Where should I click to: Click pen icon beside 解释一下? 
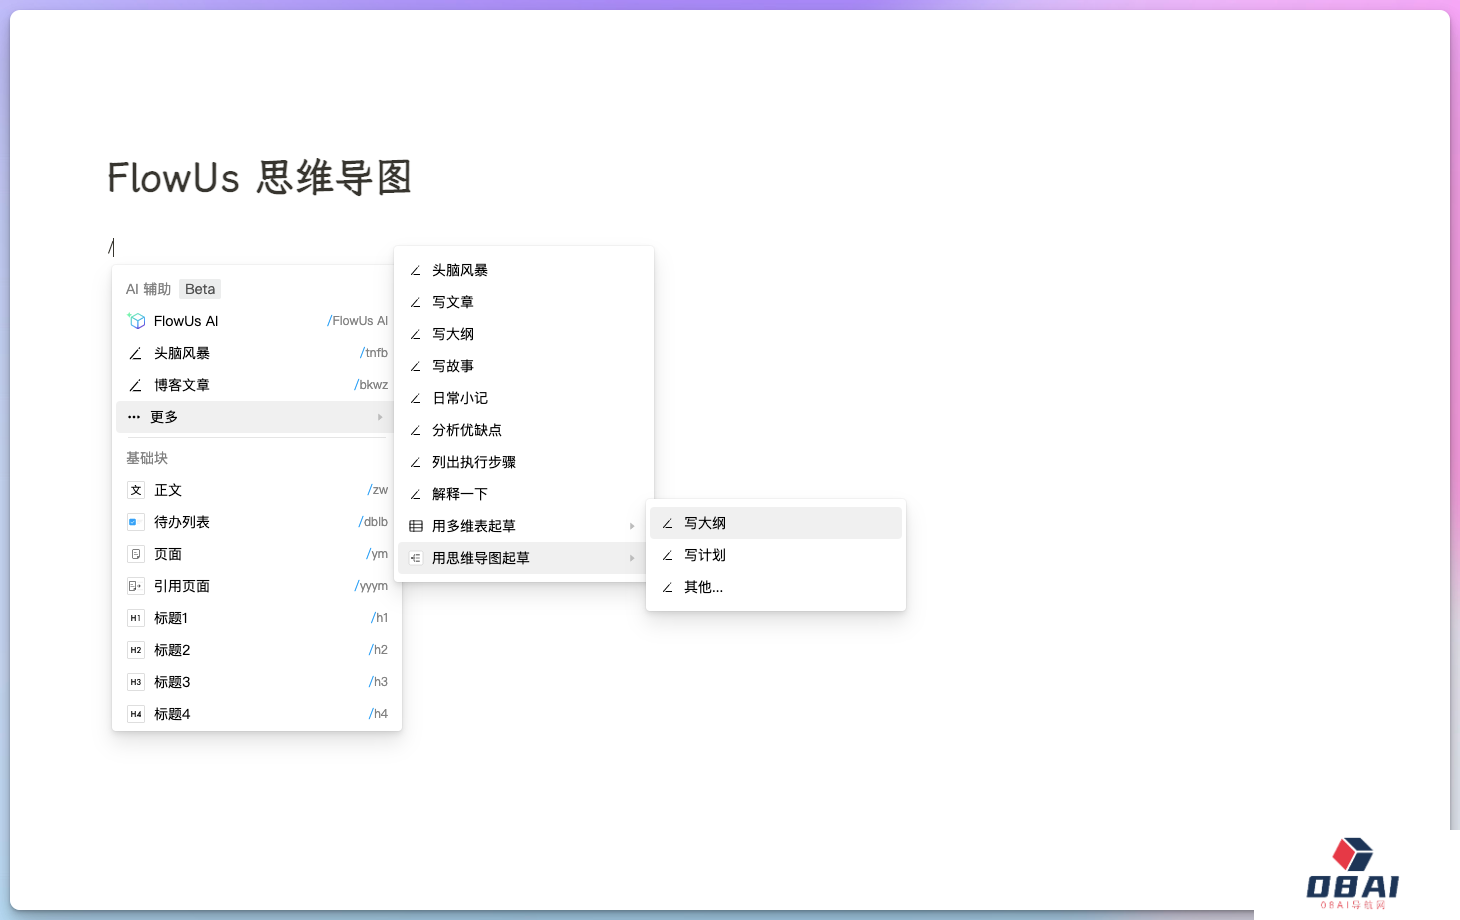415,494
